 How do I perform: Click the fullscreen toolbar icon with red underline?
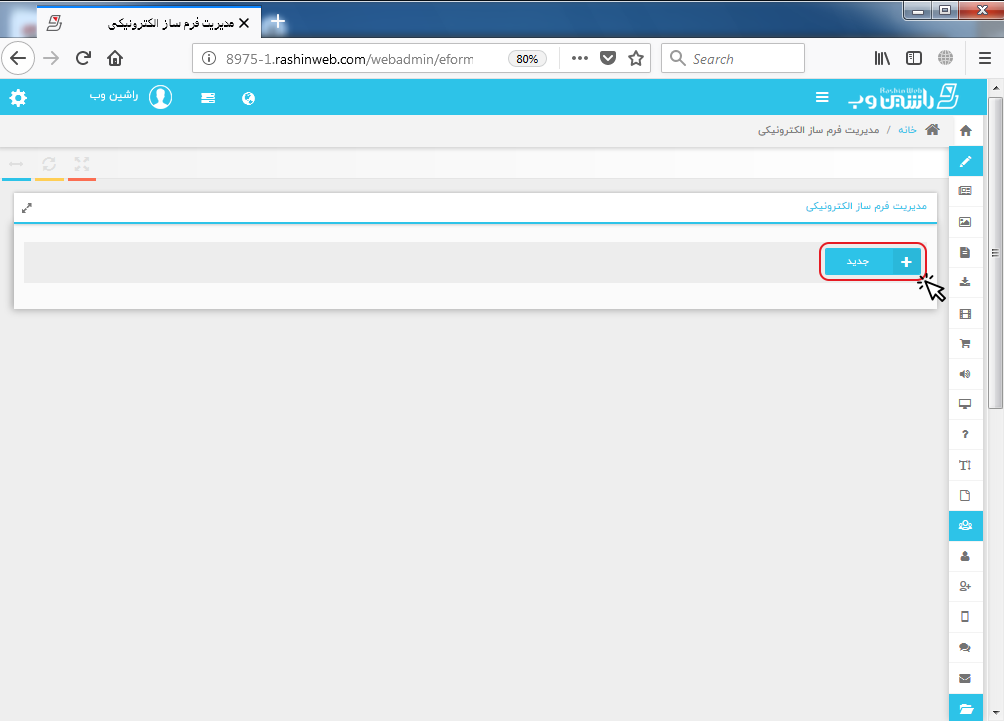81,165
